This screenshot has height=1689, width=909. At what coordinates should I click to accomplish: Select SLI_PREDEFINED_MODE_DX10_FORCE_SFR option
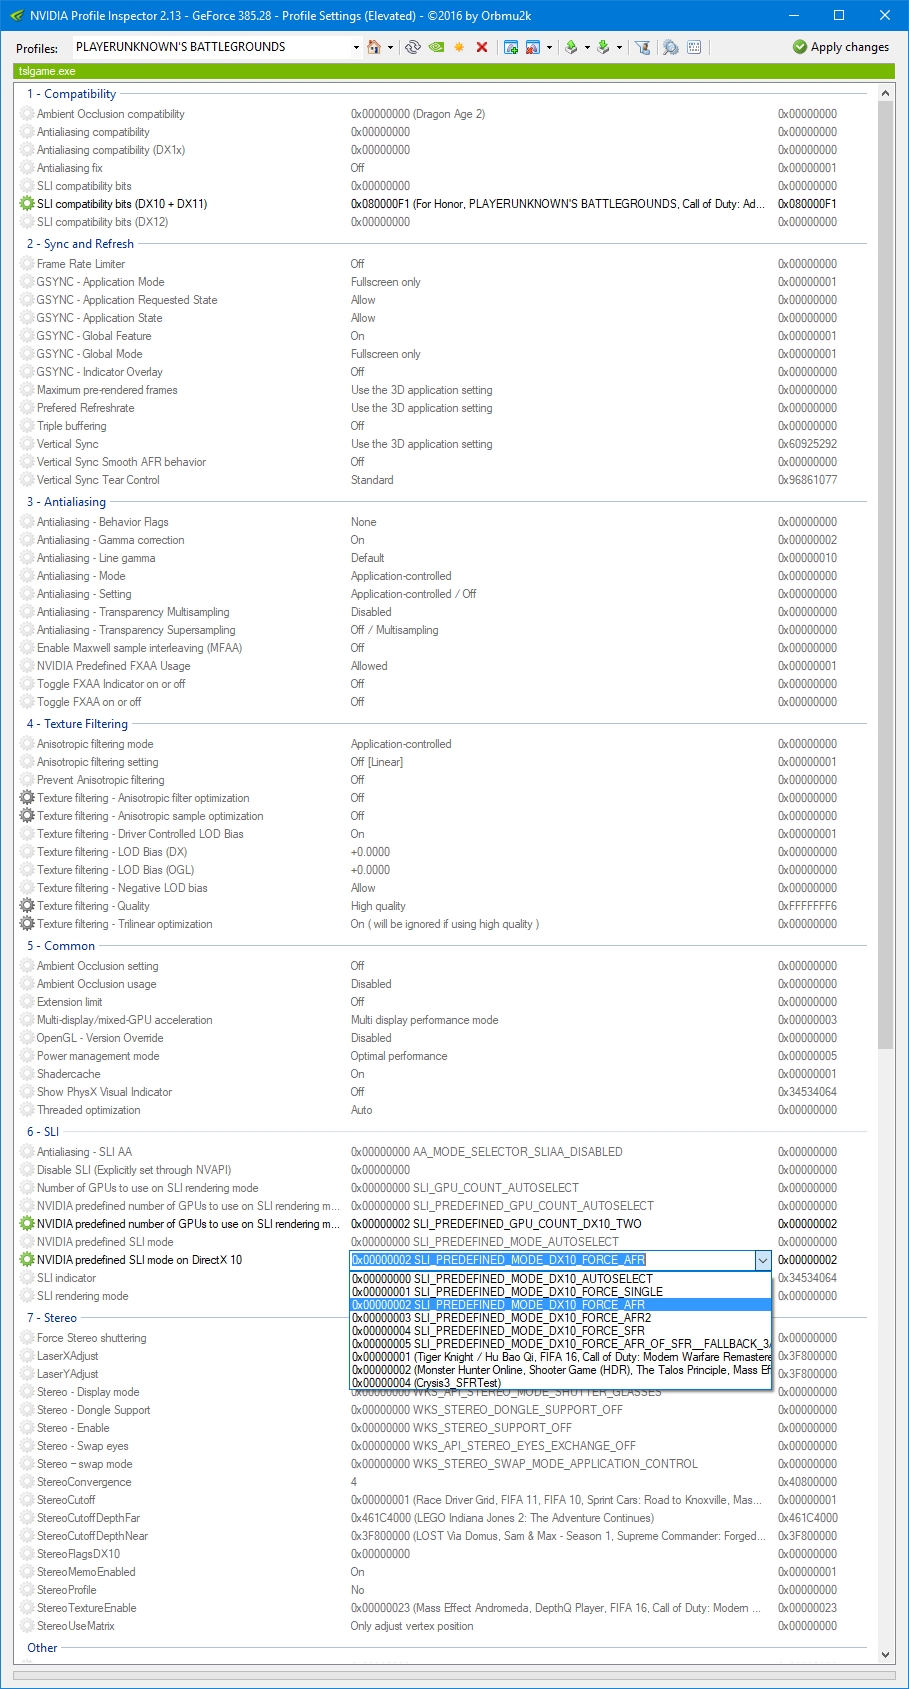(560, 1331)
